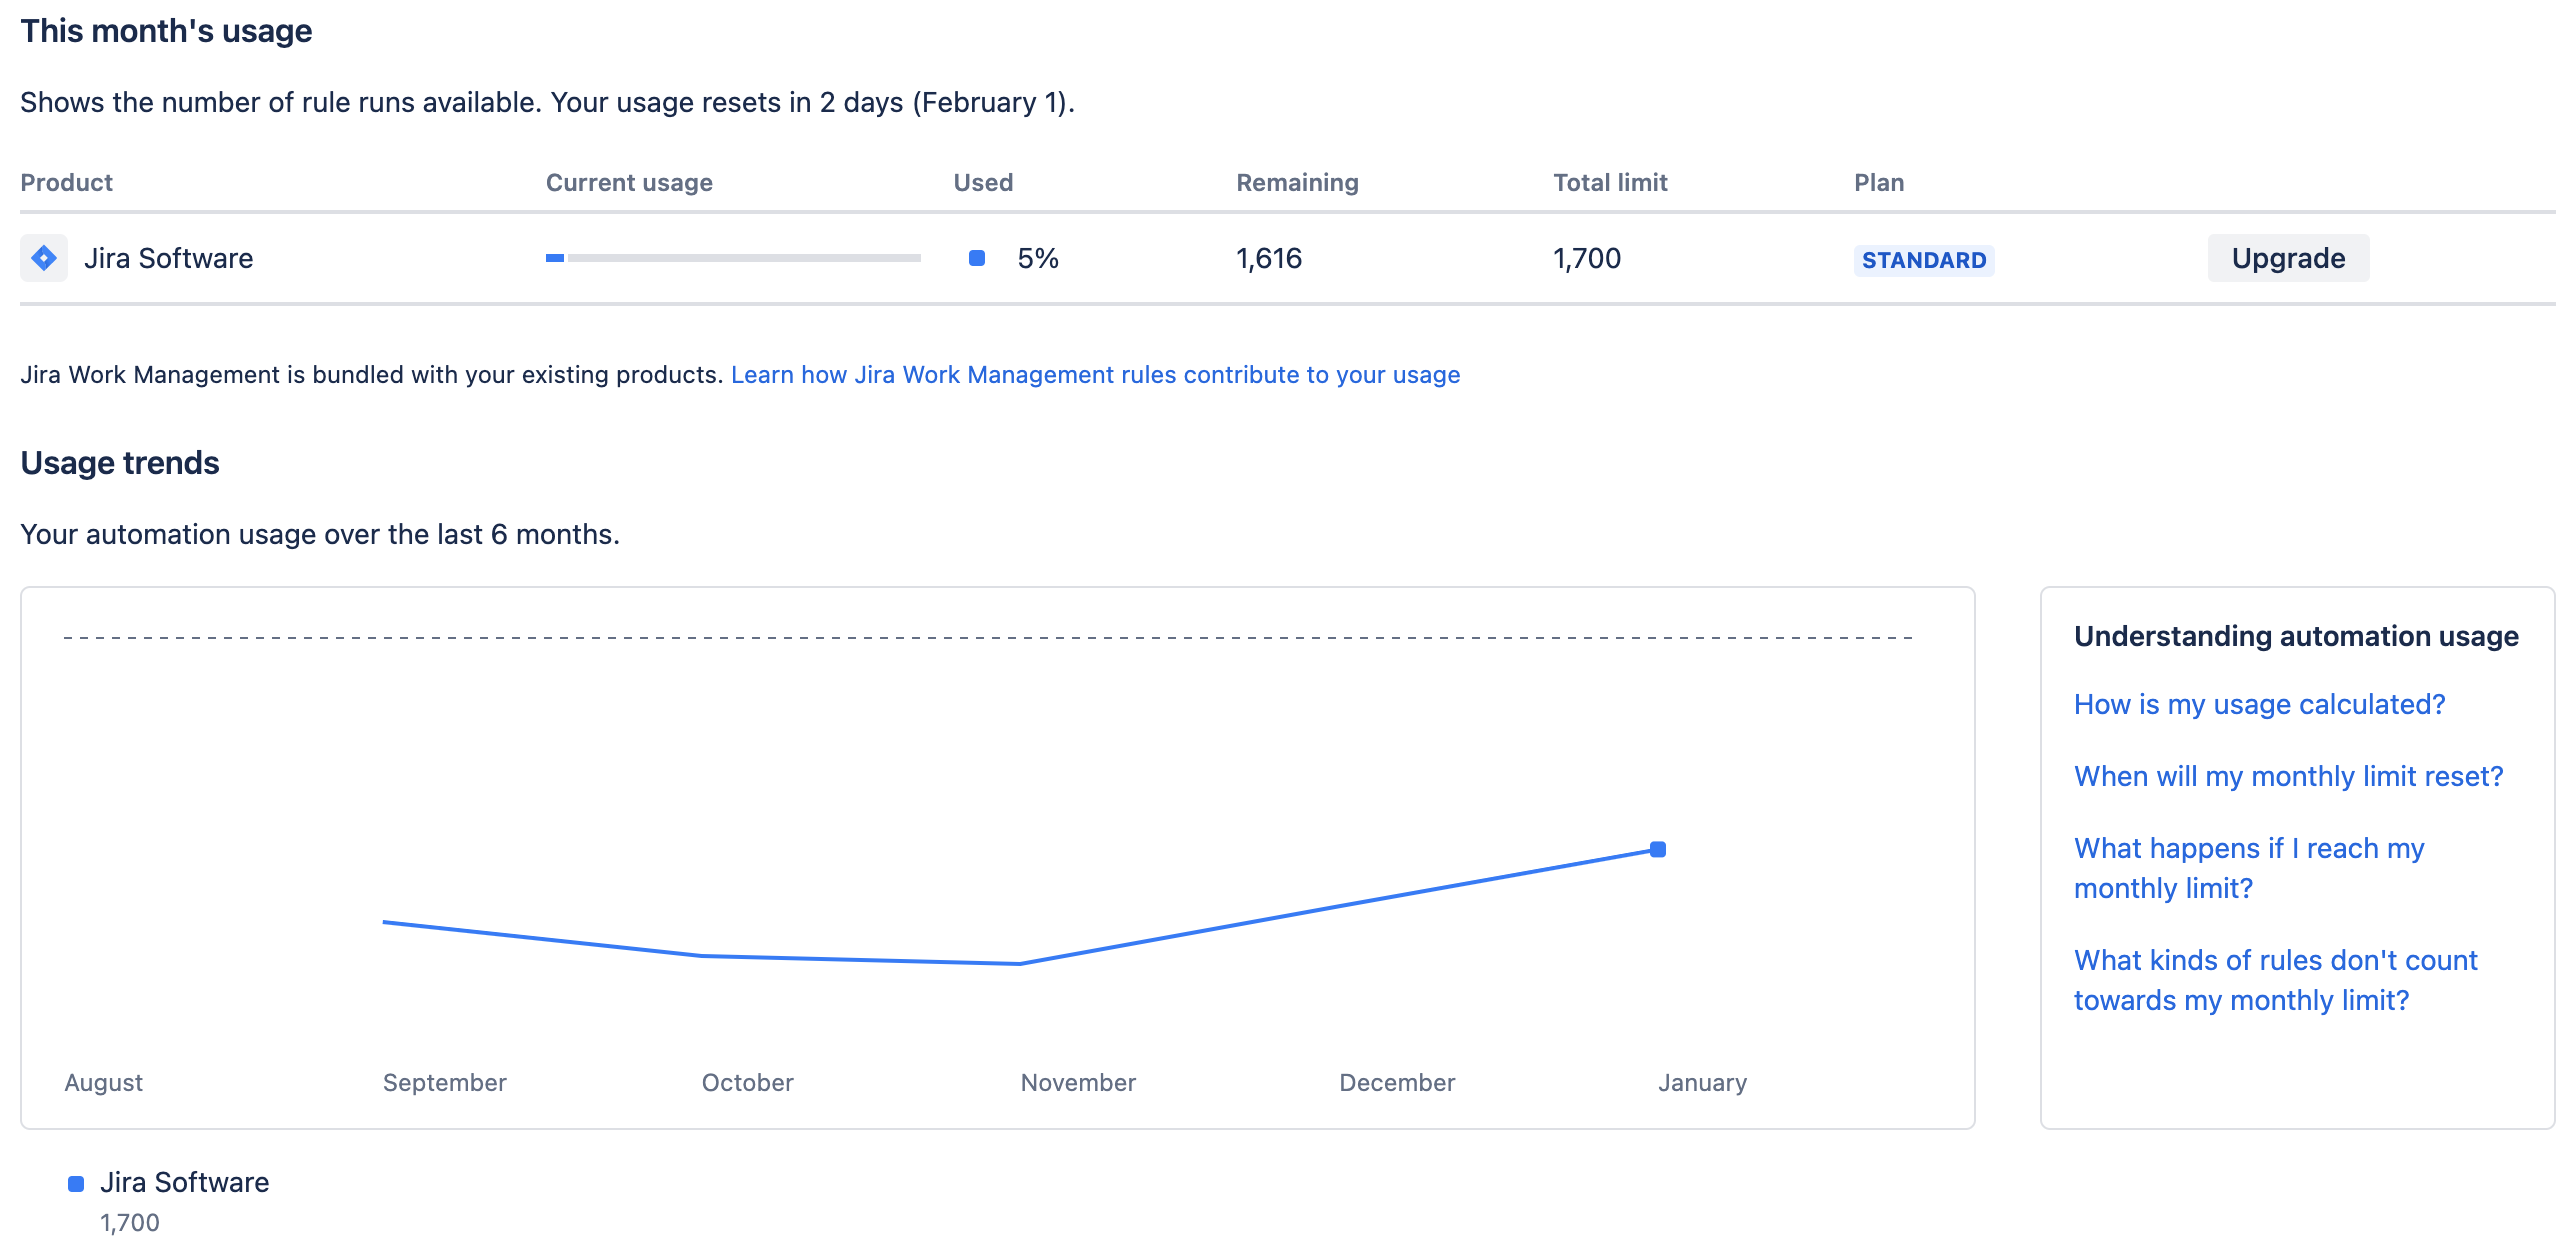
Task: Click the Plan column header
Action: point(1879,182)
